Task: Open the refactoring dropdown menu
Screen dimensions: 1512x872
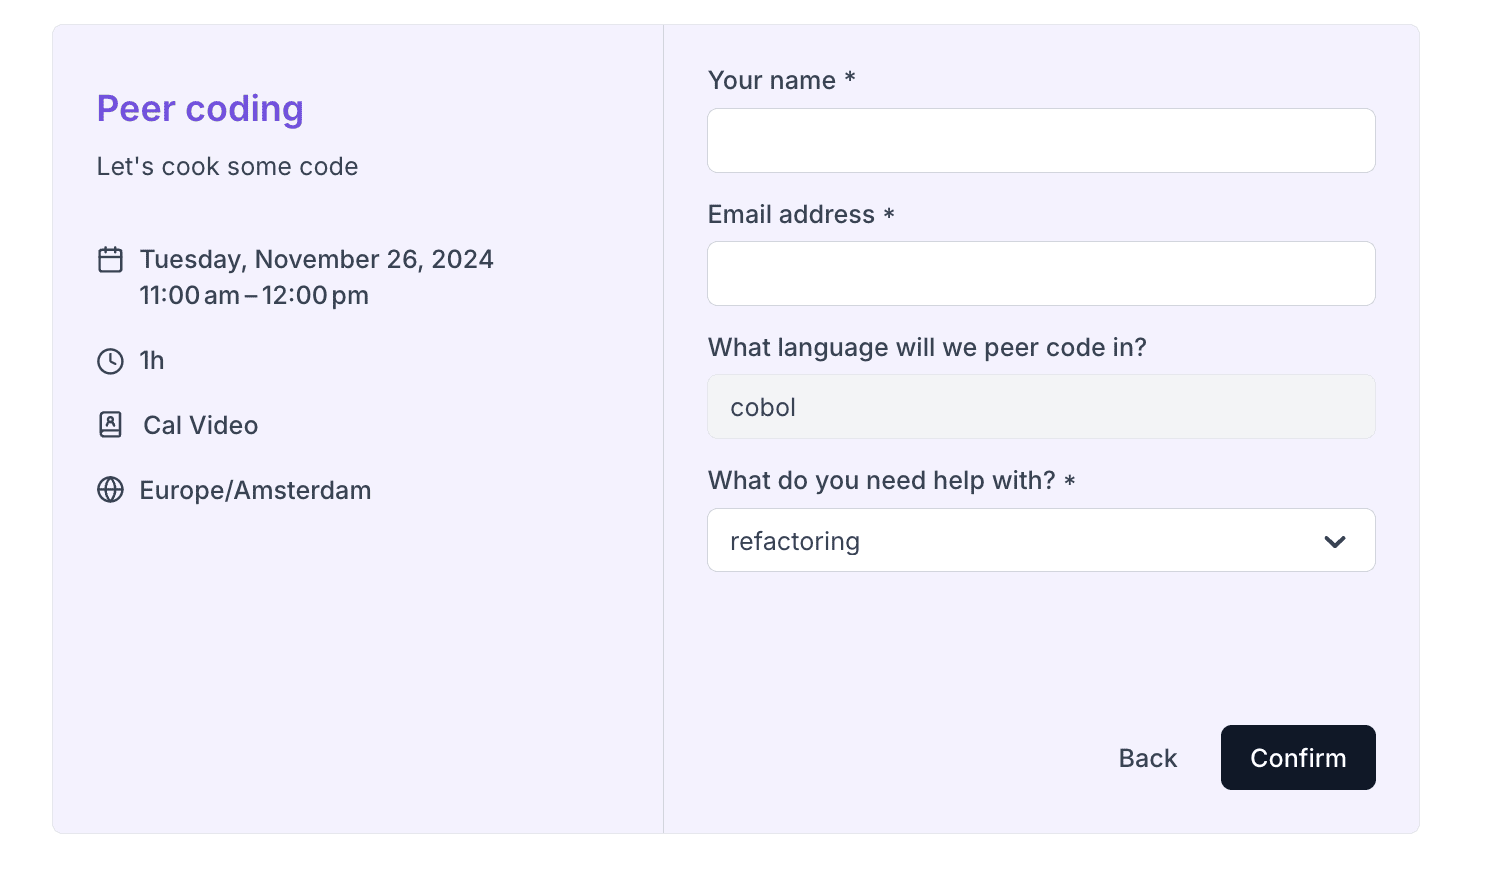Action: click(x=1040, y=541)
